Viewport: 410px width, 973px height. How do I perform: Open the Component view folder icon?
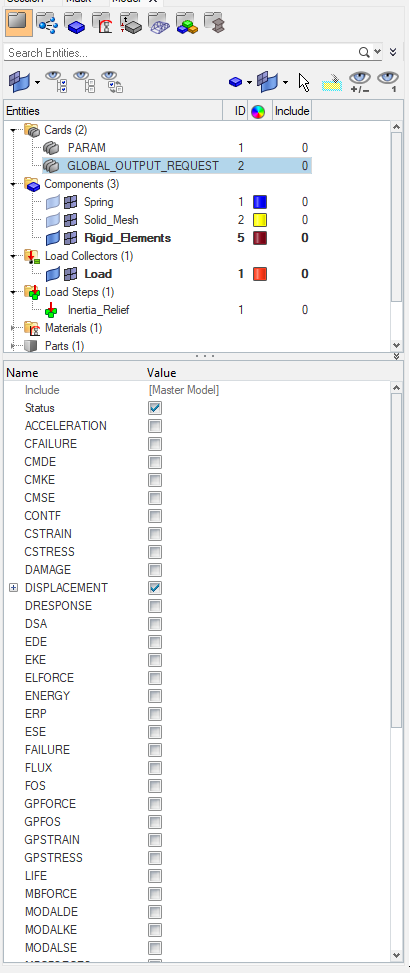point(74,24)
